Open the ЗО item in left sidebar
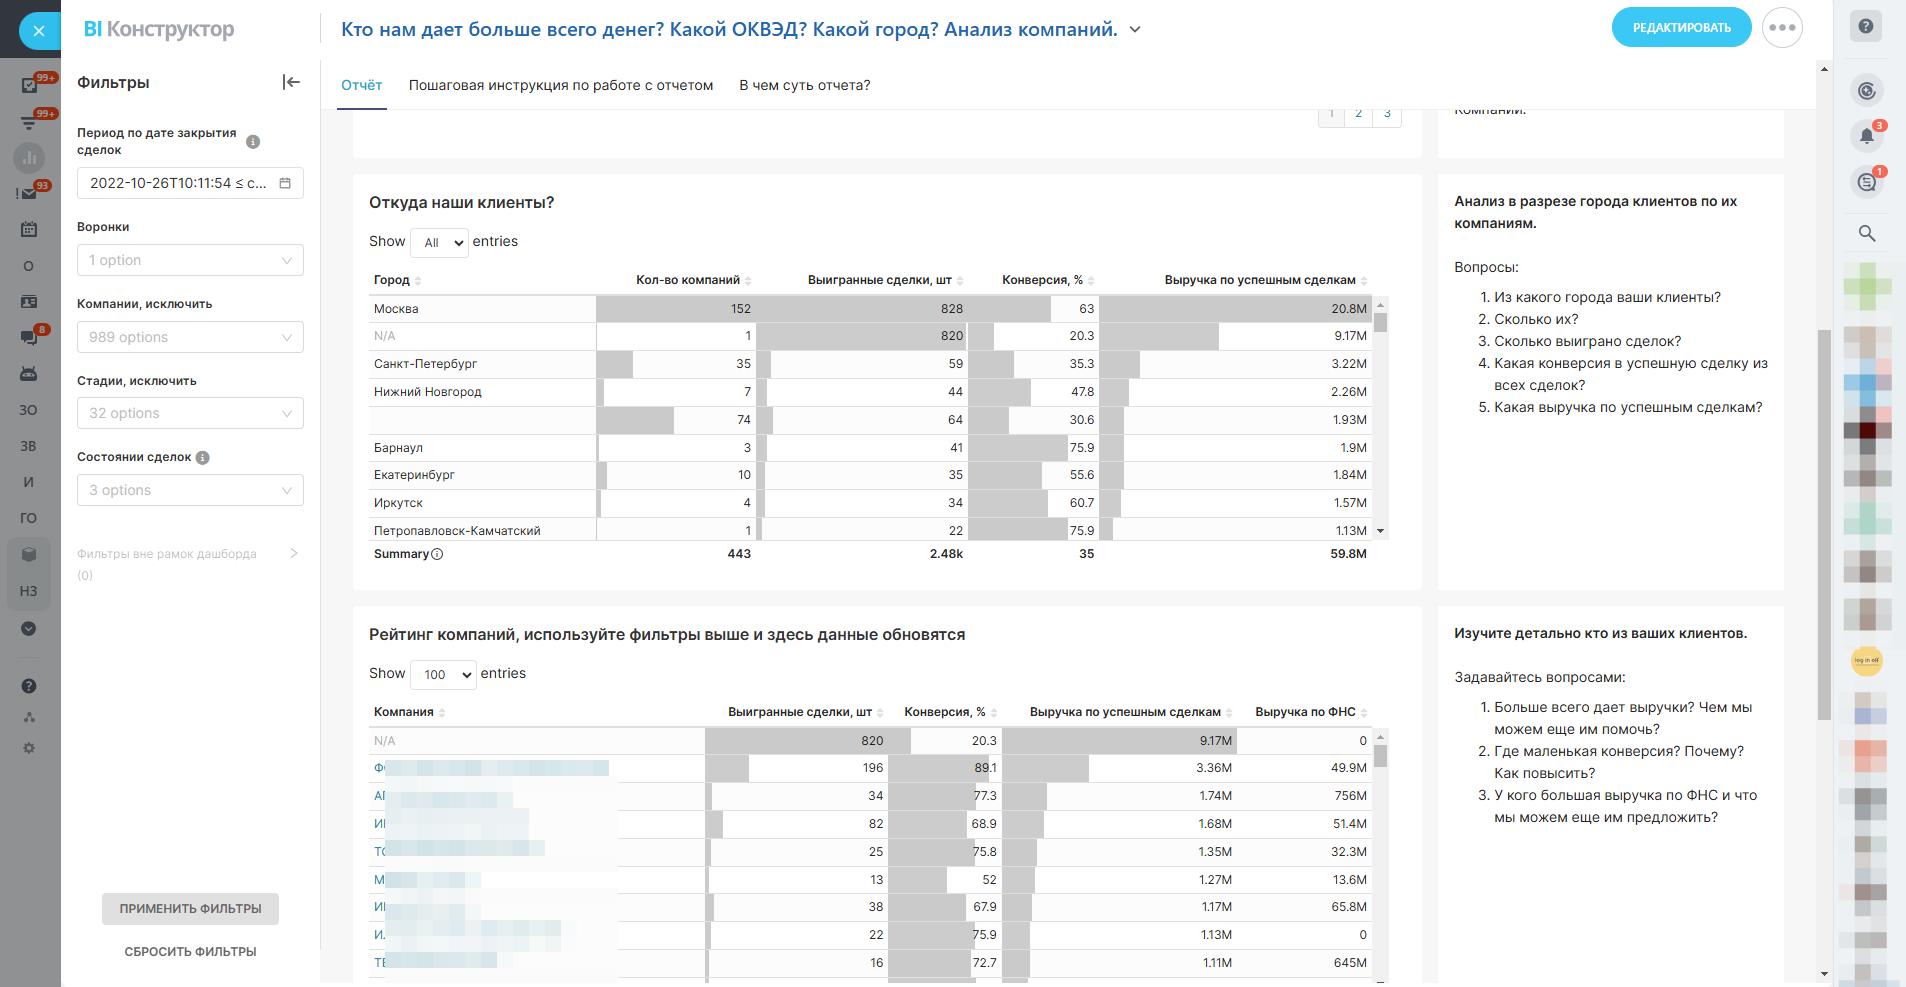This screenshot has width=1906, height=987. [29, 410]
